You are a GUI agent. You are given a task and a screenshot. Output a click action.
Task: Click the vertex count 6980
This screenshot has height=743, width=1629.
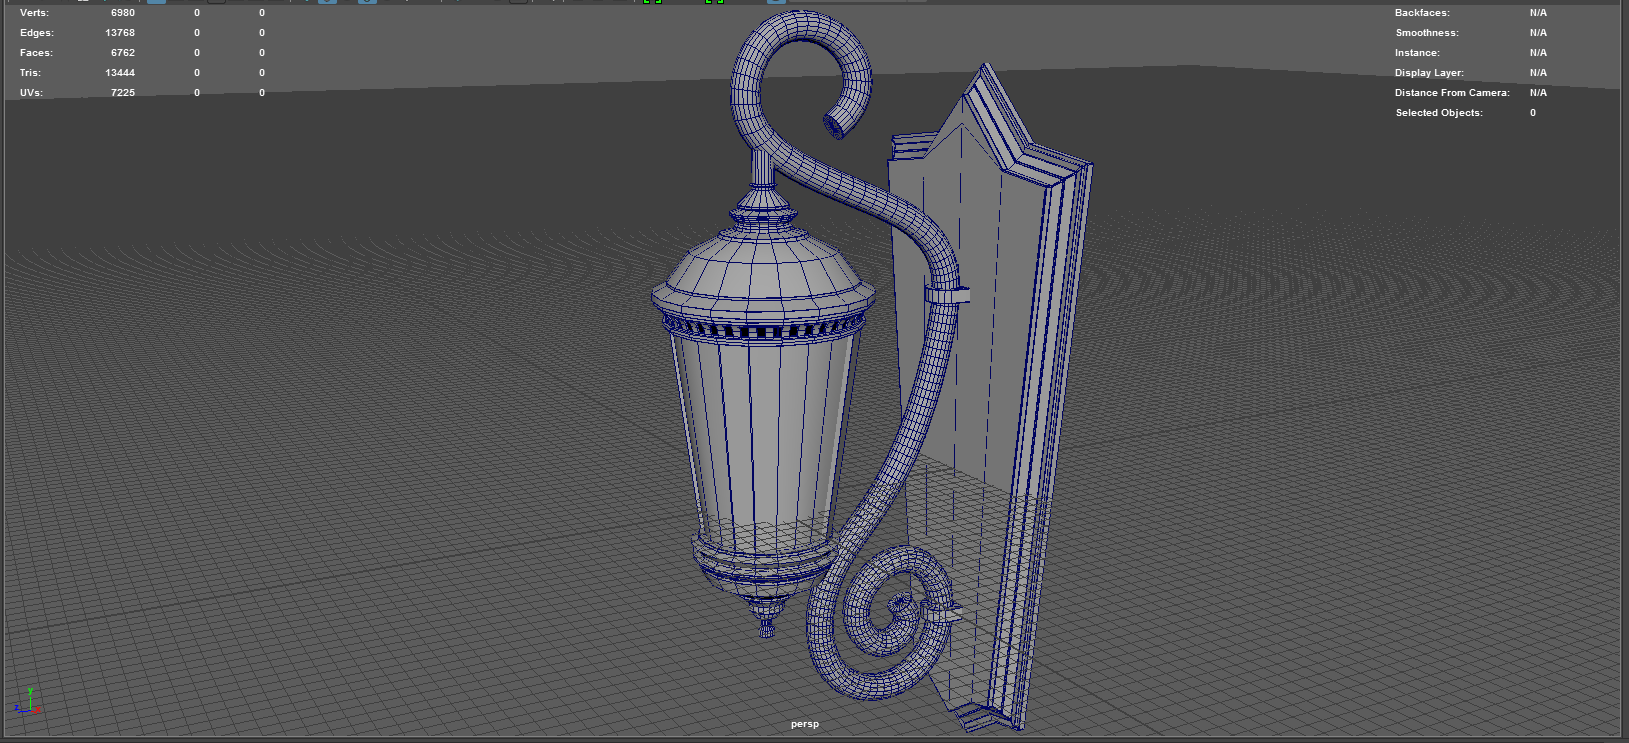(x=123, y=13)
